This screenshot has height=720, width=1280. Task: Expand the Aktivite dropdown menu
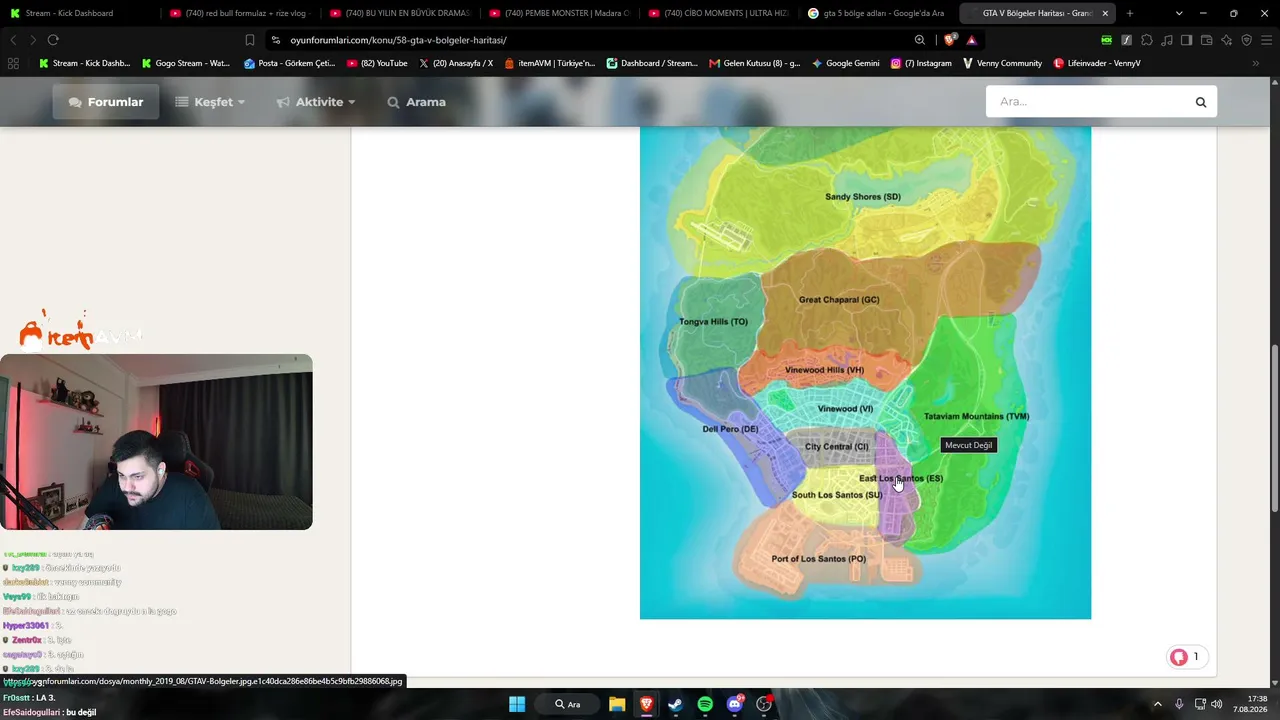tap(316, 102)
